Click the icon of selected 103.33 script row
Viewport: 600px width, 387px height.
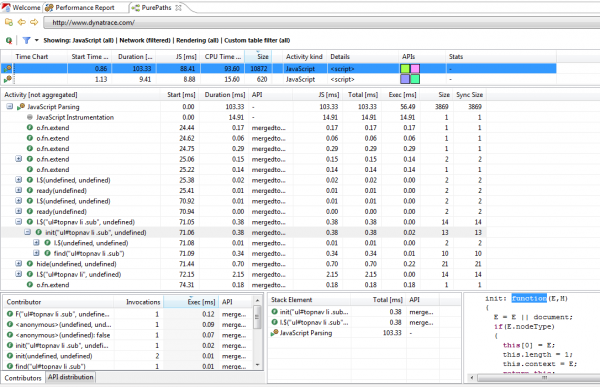point(7,69)
